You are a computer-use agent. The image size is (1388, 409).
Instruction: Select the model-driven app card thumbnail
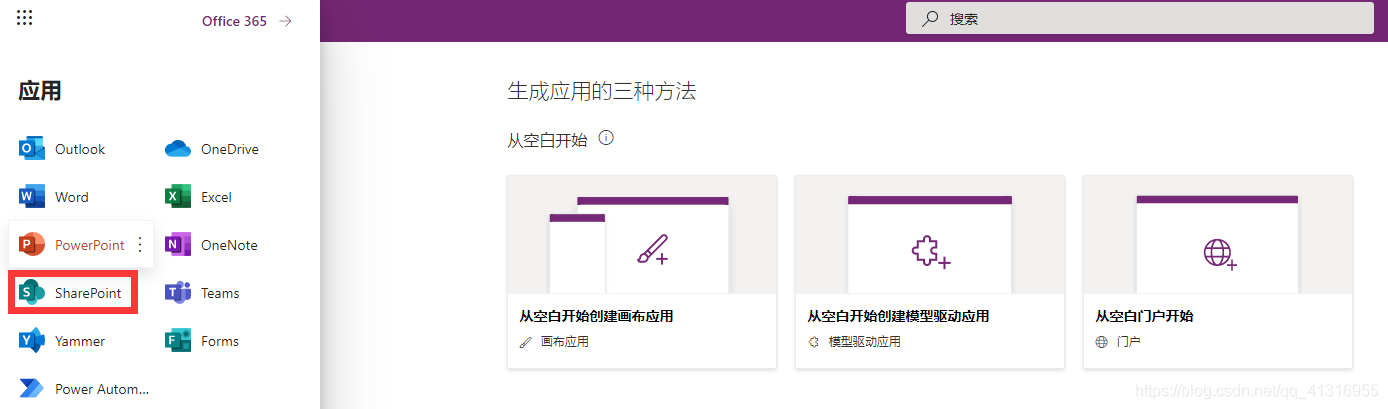[930, 235]
